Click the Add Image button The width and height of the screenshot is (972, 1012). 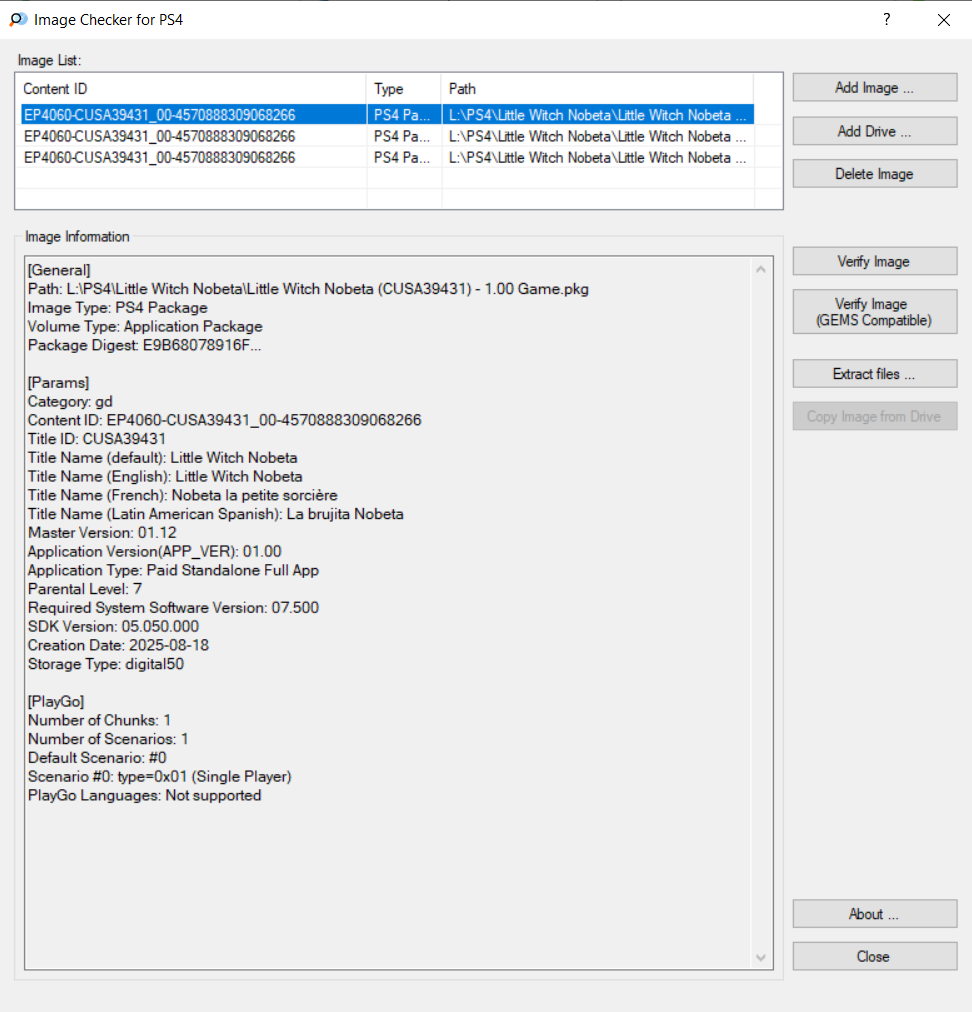(x=875, y=87)
